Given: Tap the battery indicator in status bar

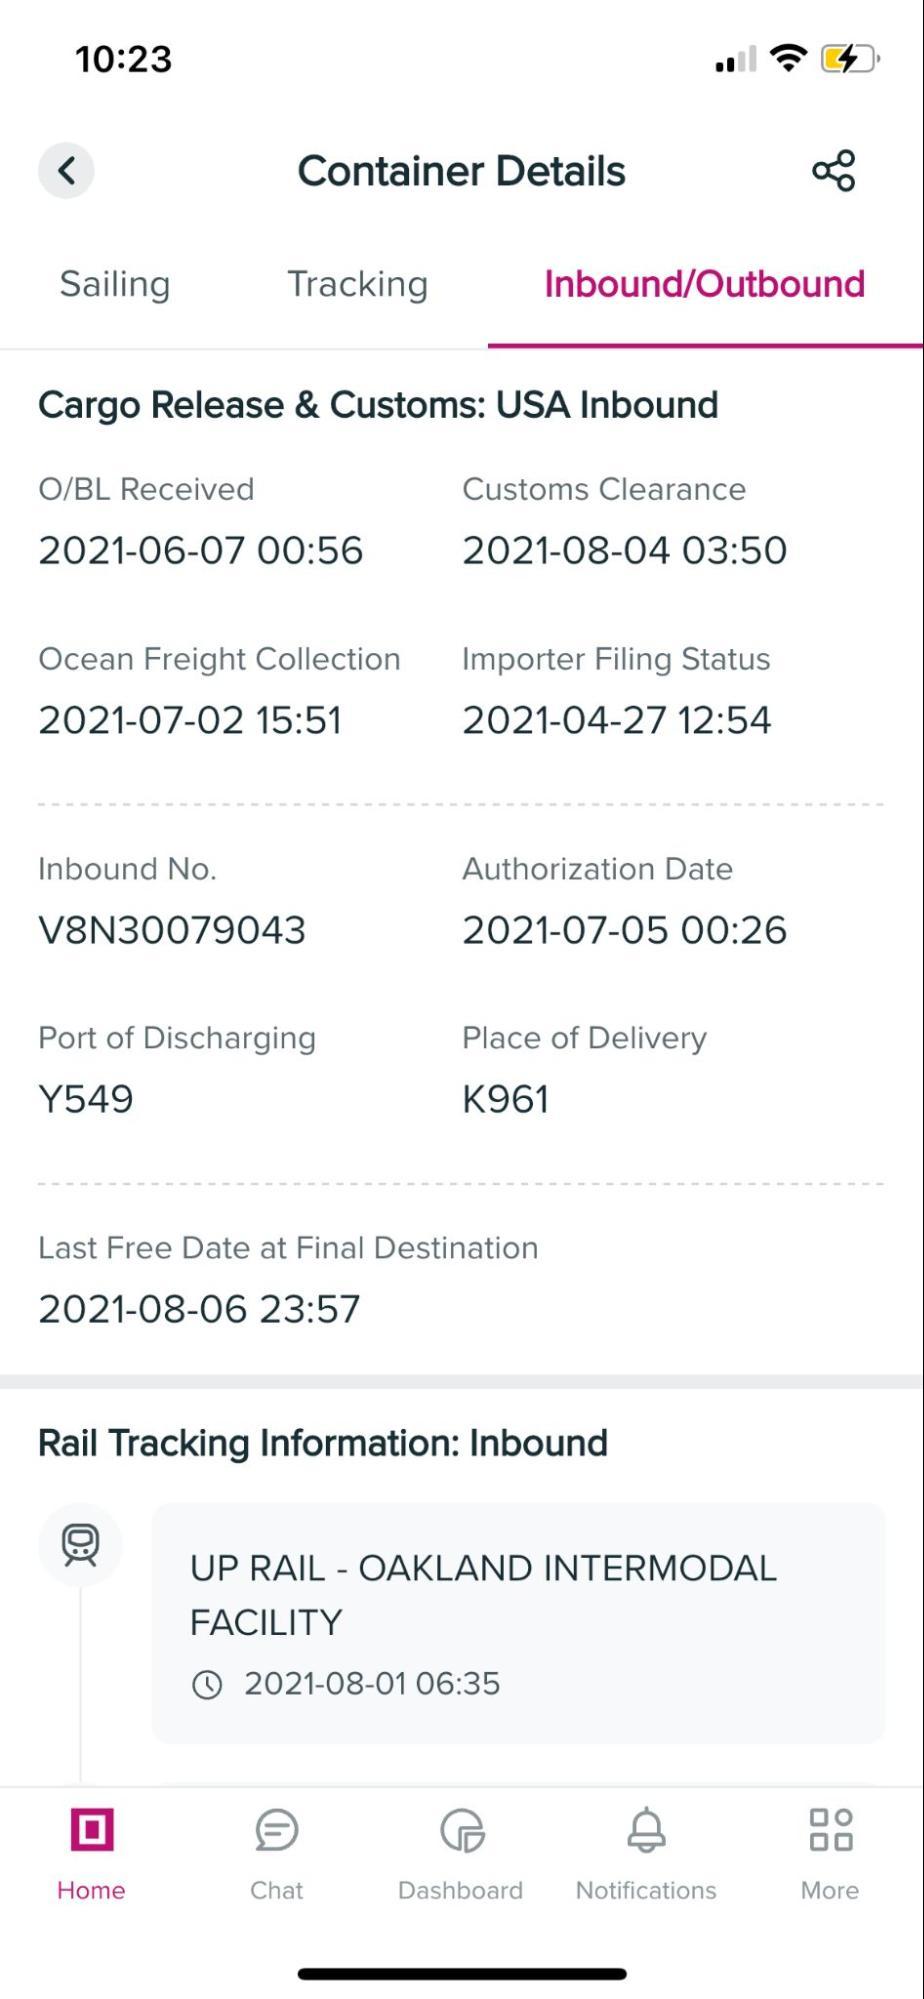Looking at the screenshot, I should pyautogui.click(x=848, y=59).
